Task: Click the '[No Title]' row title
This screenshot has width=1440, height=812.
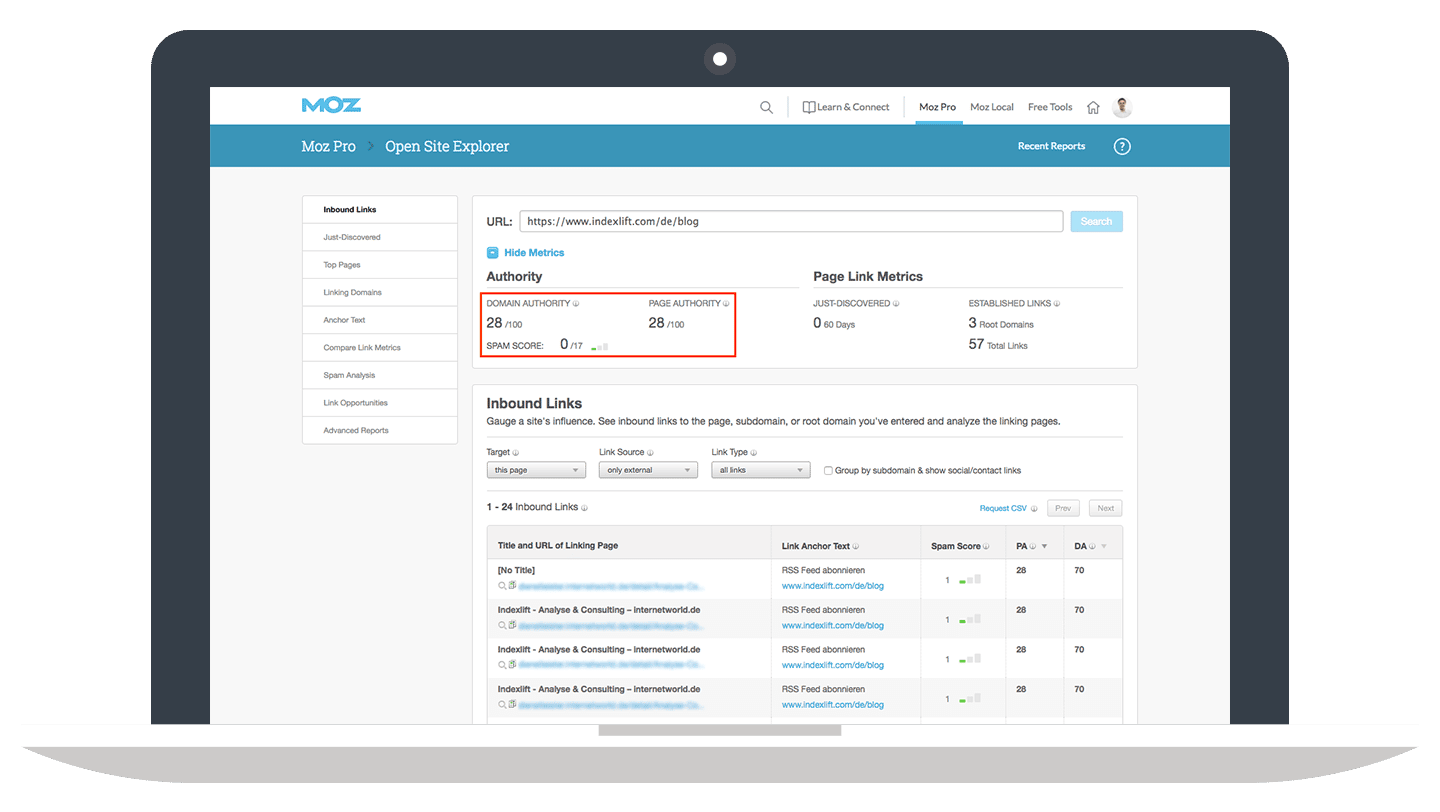Action: pos(516,570)
